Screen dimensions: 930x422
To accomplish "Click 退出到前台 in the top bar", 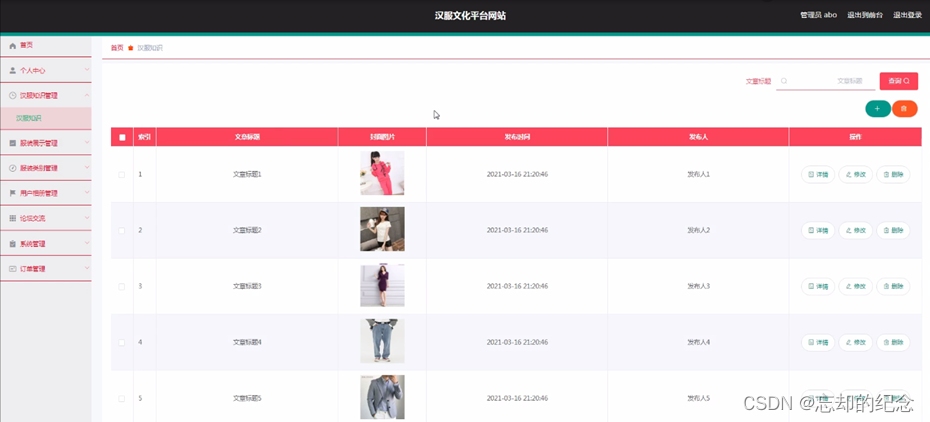I will point(865,15).
